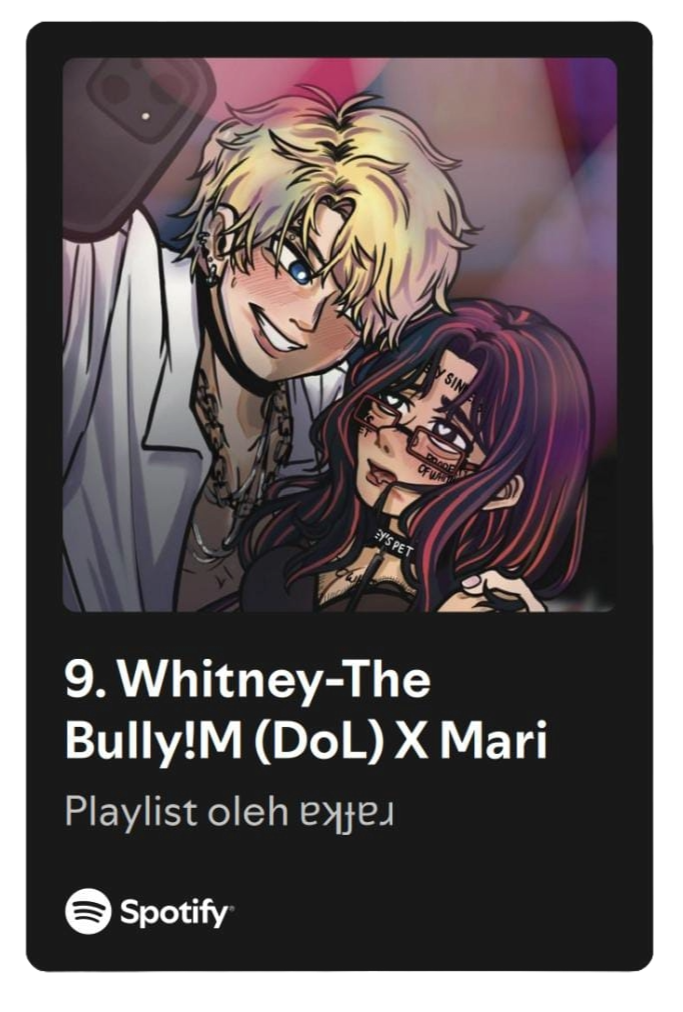Click the title line 'Bully!M (DoL) X Mari'

306,741
